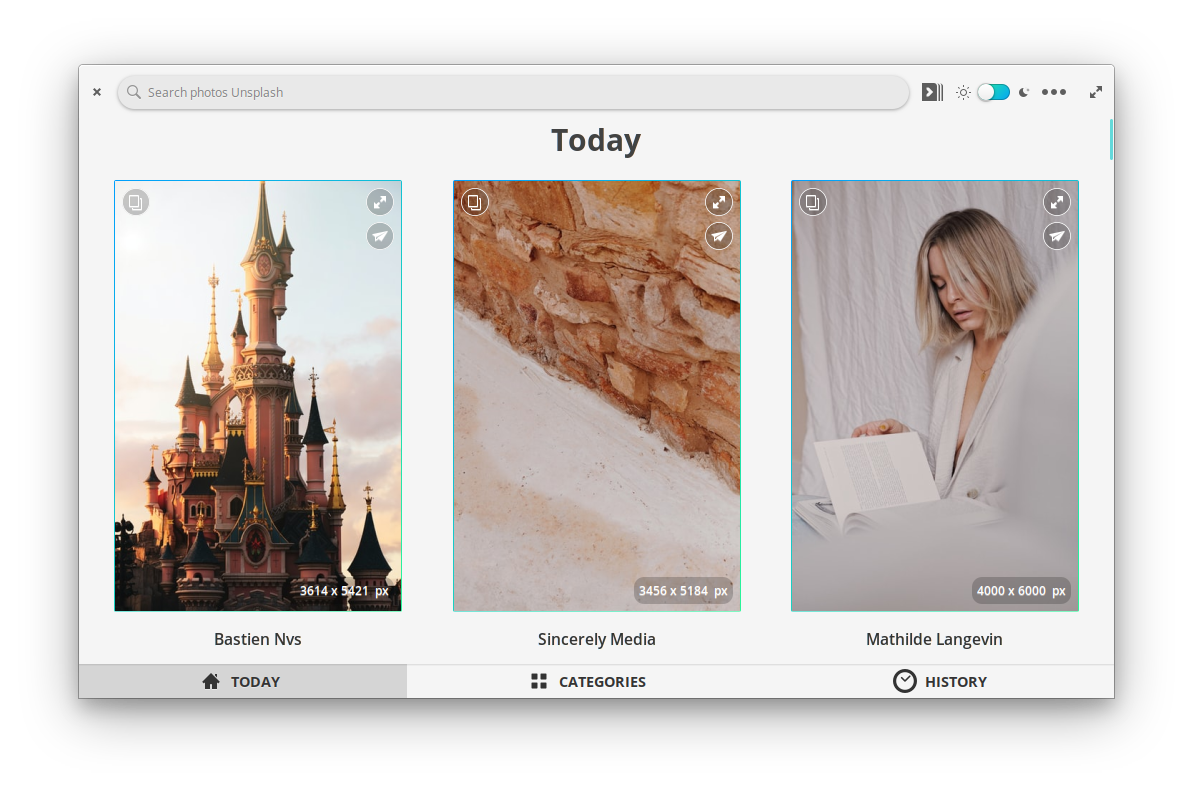The image size is (1193, 791).
Task: Click the moon dark-mode icon
Action: pyautogui.click(x=1024, y=92)
